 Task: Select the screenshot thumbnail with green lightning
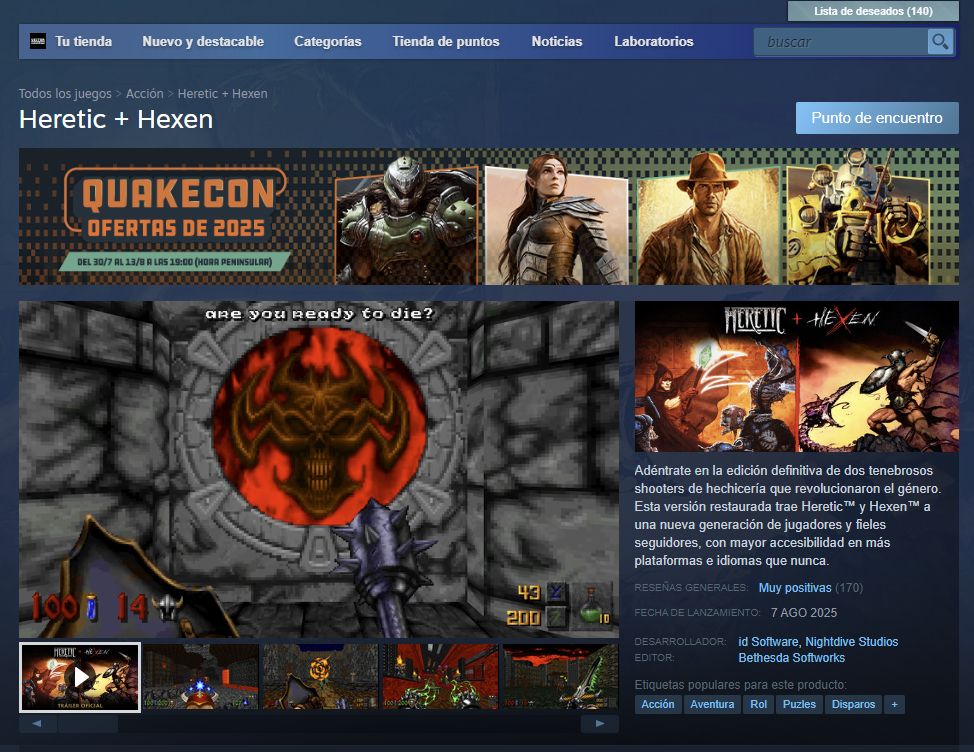tap(440, 677)
